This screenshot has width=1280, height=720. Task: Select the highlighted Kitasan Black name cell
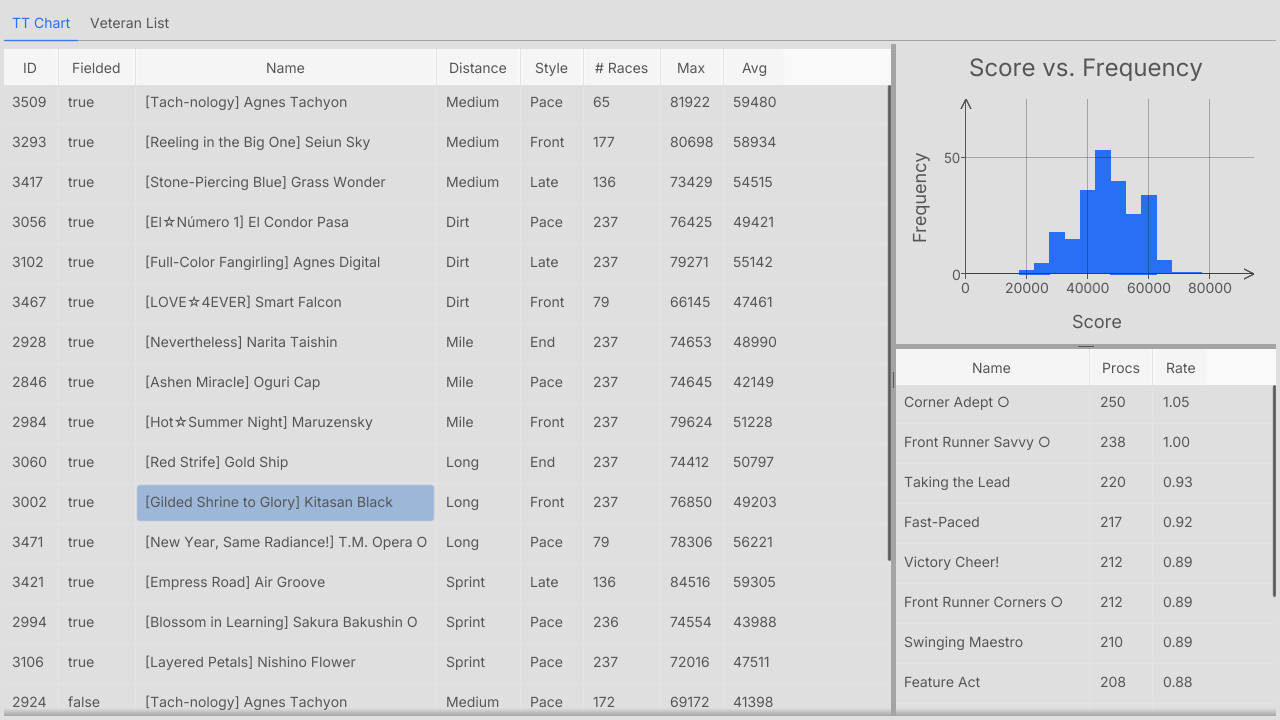click(x=286, y=502)
